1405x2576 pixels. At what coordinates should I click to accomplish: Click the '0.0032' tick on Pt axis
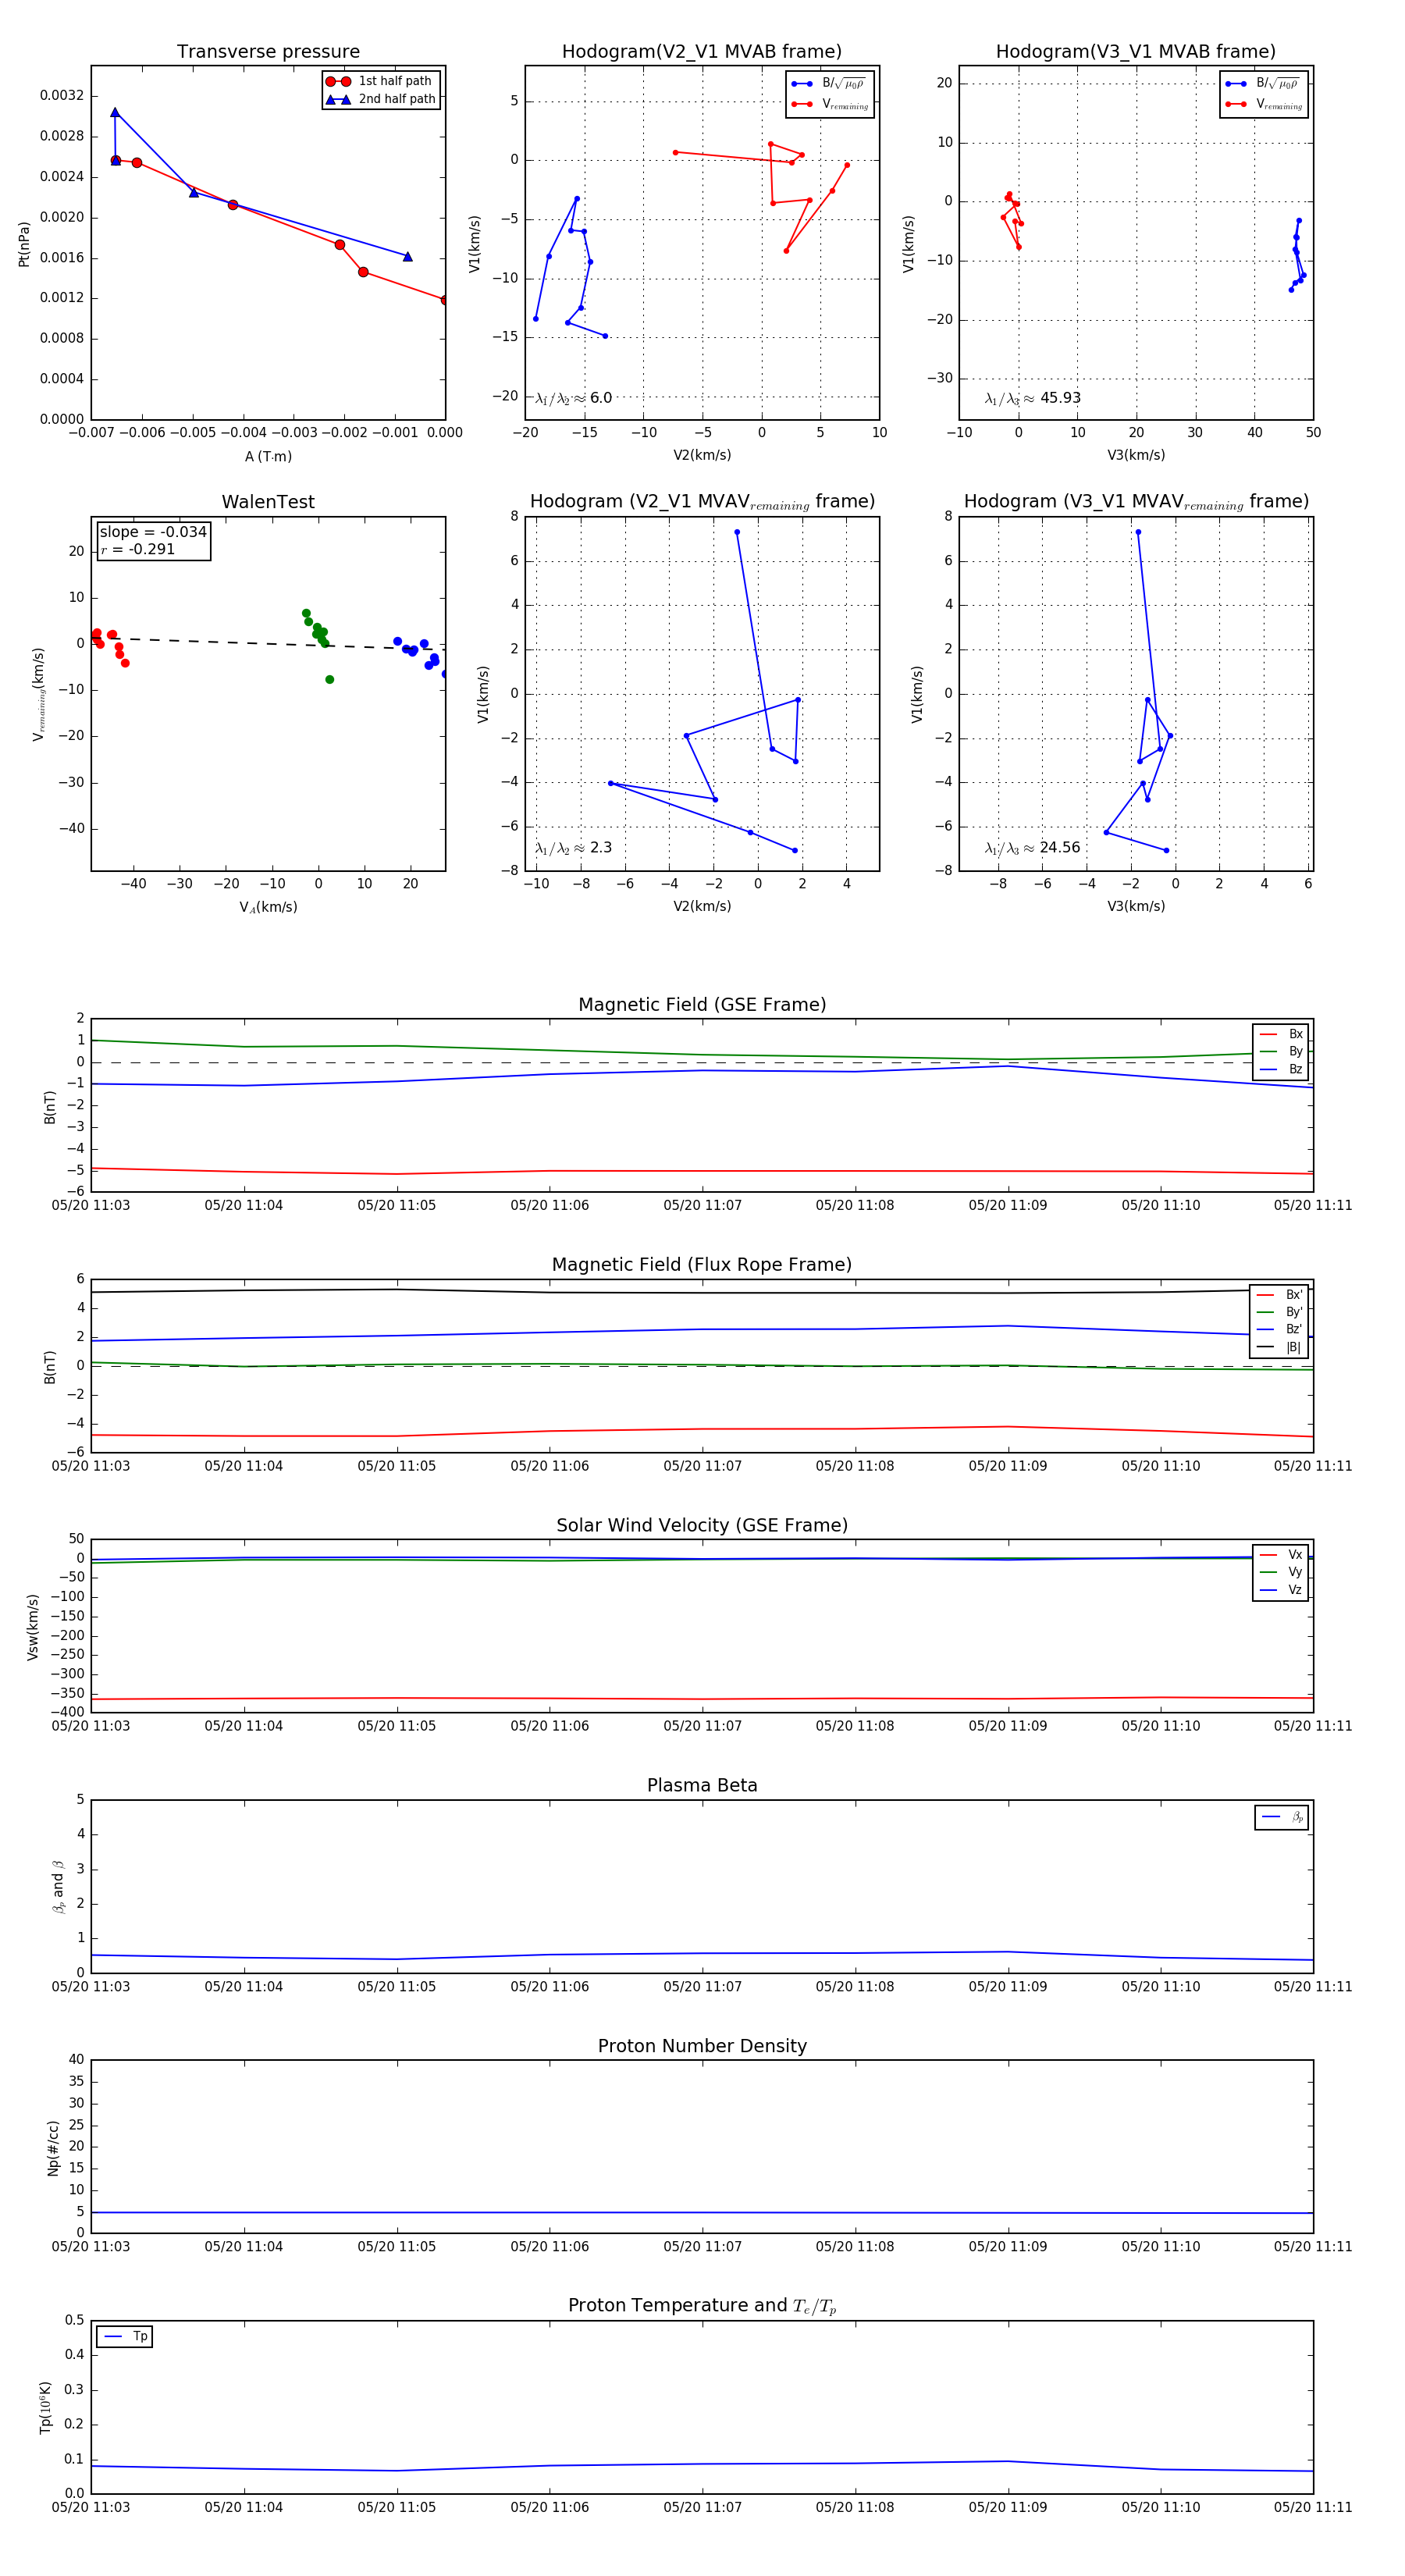(62, 96)
